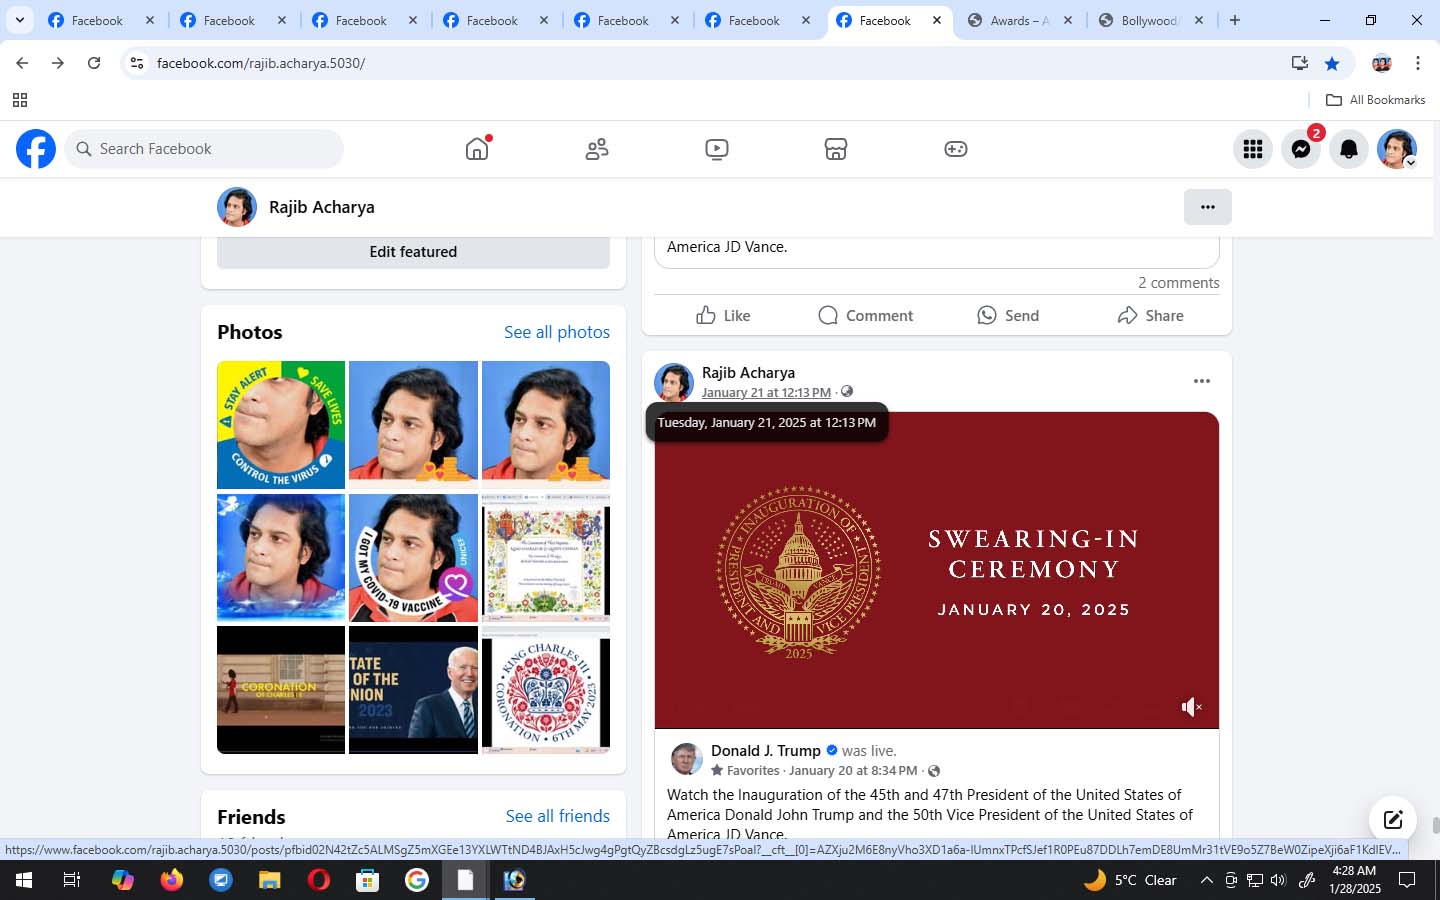
Task: Open the State of the Union 2023 photo
Action: point(413,690)
